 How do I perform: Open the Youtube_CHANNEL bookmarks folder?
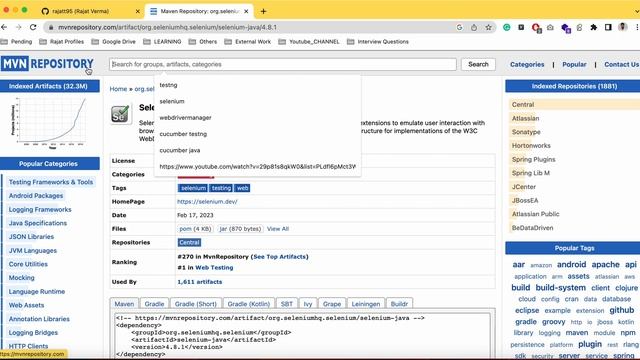309,42
